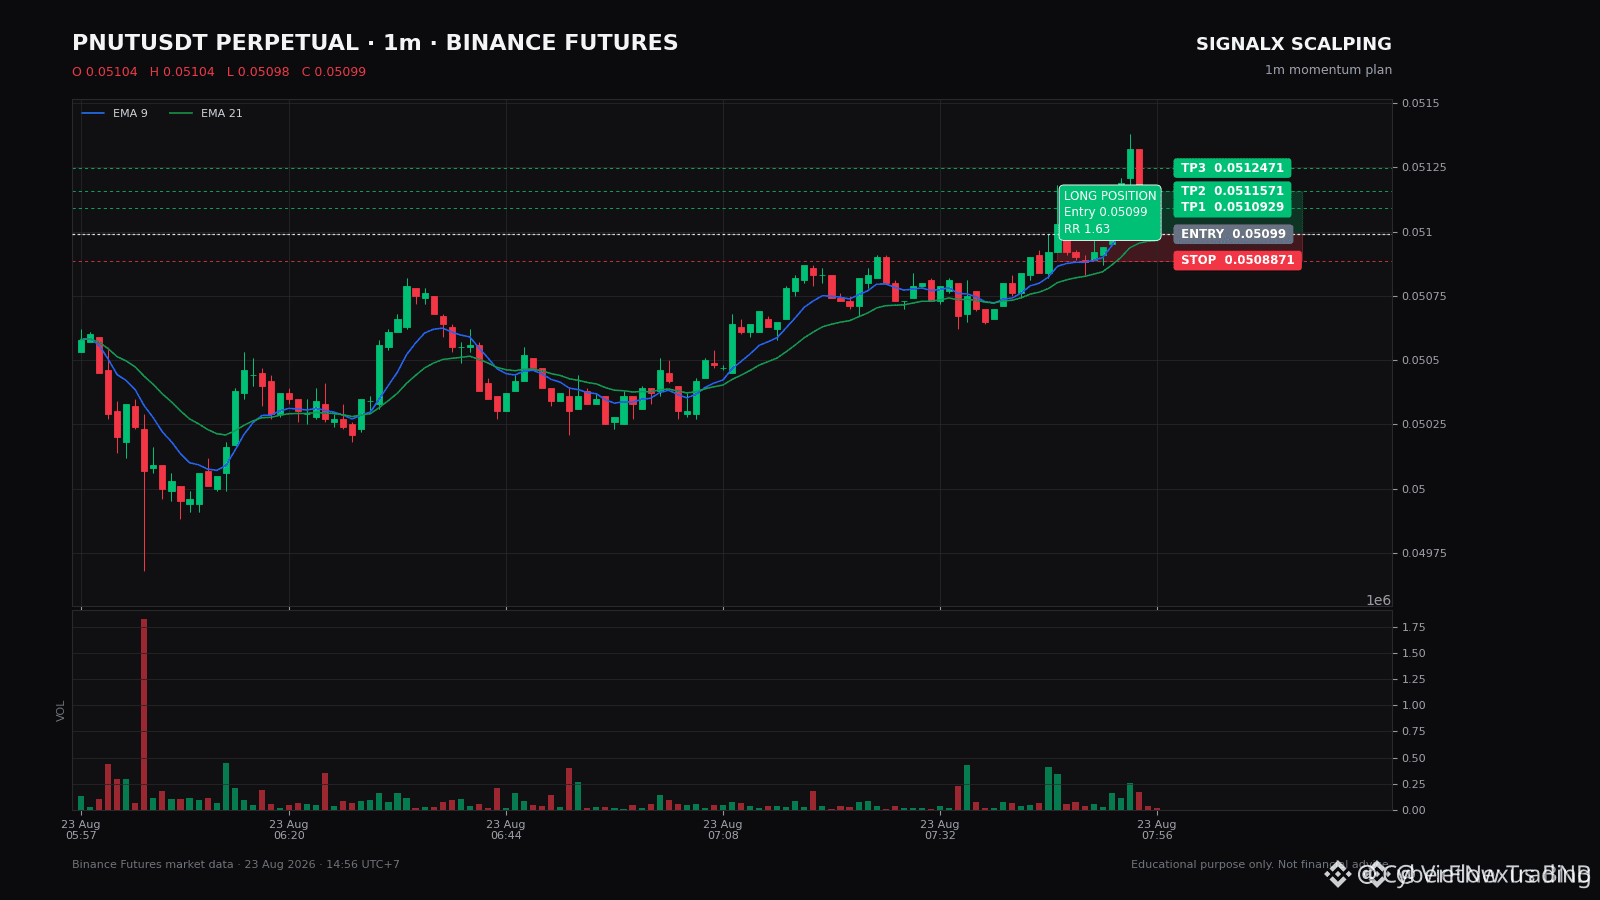Click the TP1 0.0510929 price tag
The image size is (1600, 900).
pyautogui.click(x=1232, y=207)
